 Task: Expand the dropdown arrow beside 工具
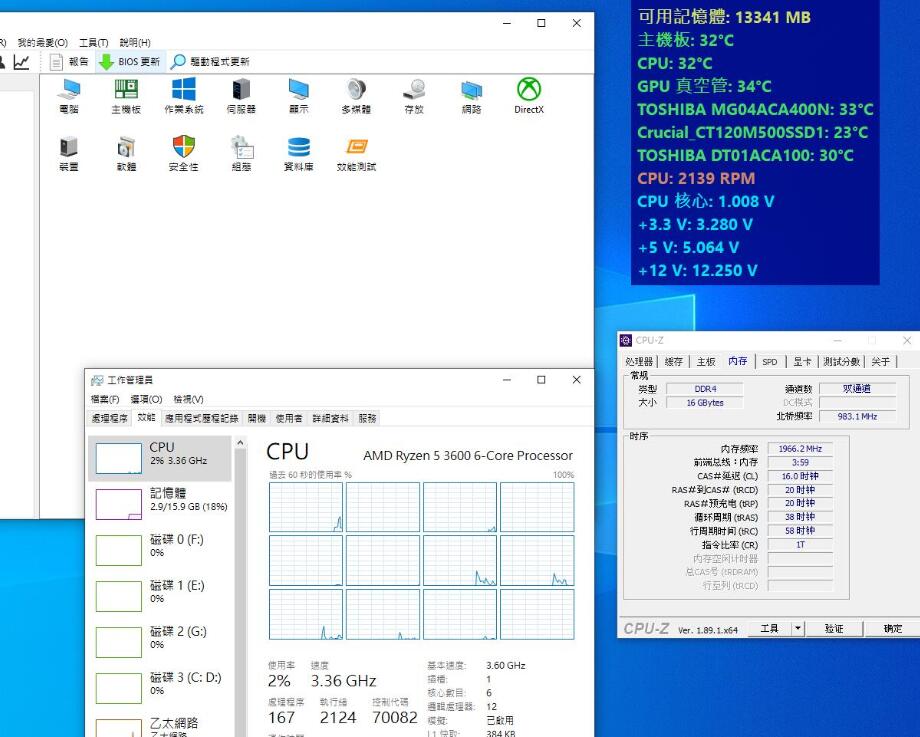pos(798,628)
